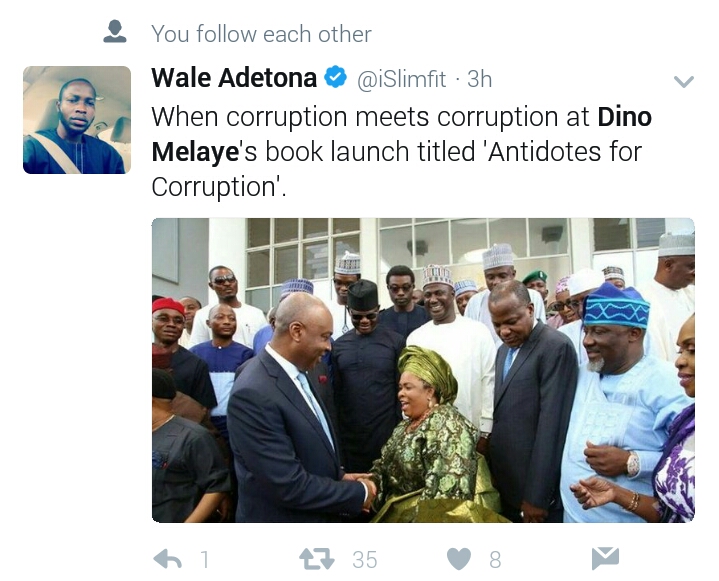The height and width of the screenshot is (581, 719).
Task: Open the @iSlimfit handle
Action: coord(401,79)
